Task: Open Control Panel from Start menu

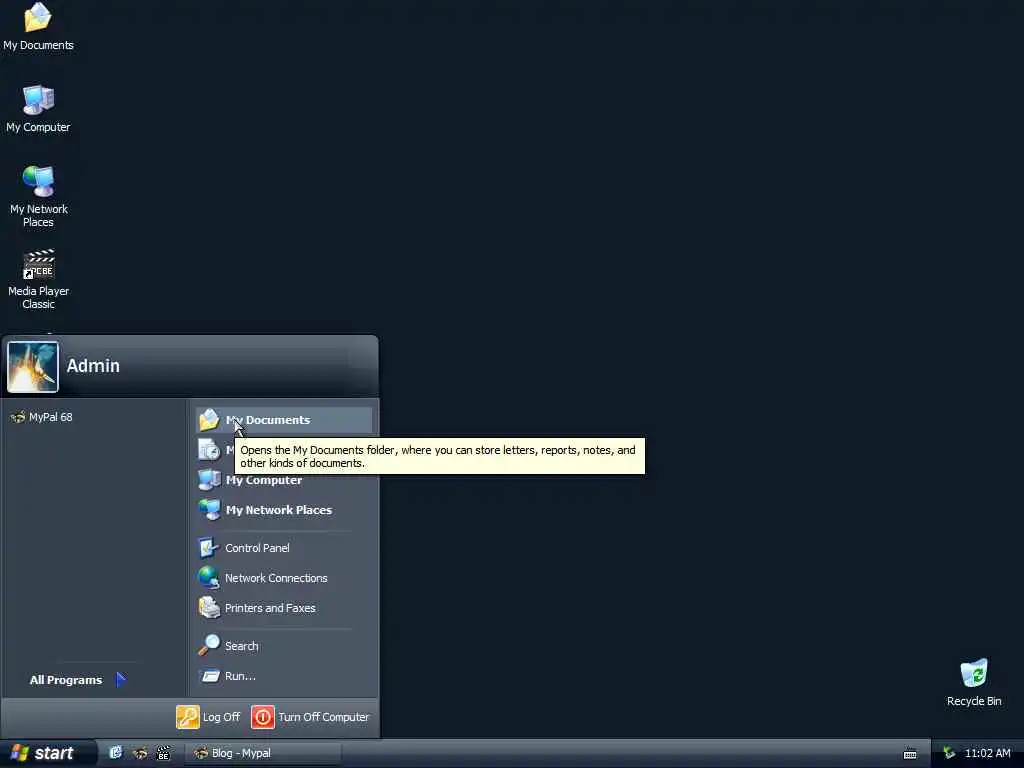Action: 284,548
